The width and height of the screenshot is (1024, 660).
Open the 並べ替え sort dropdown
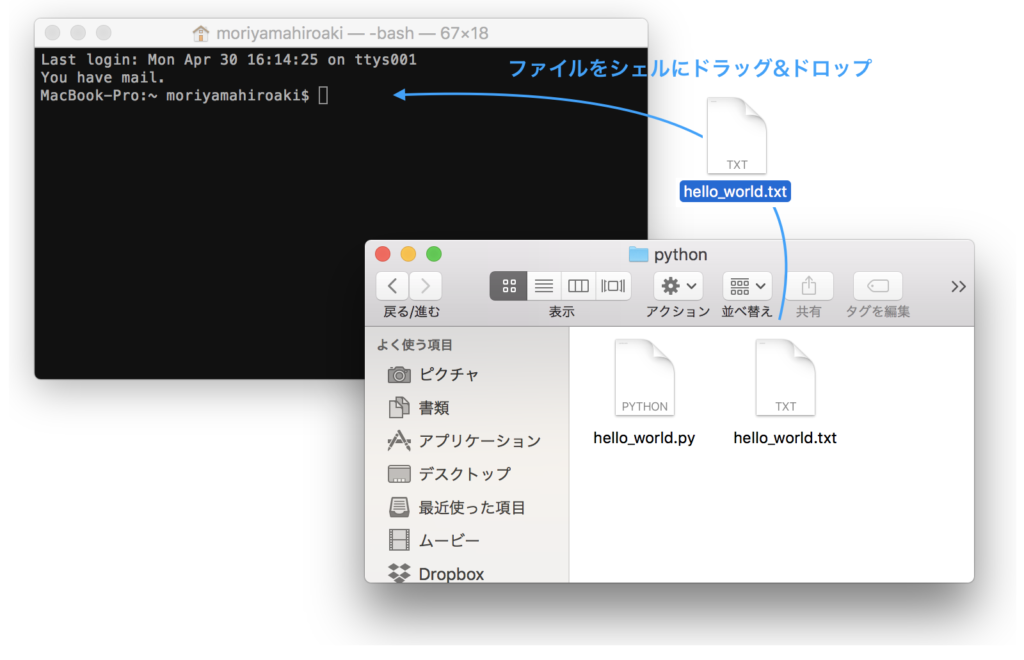coord(746,285)
